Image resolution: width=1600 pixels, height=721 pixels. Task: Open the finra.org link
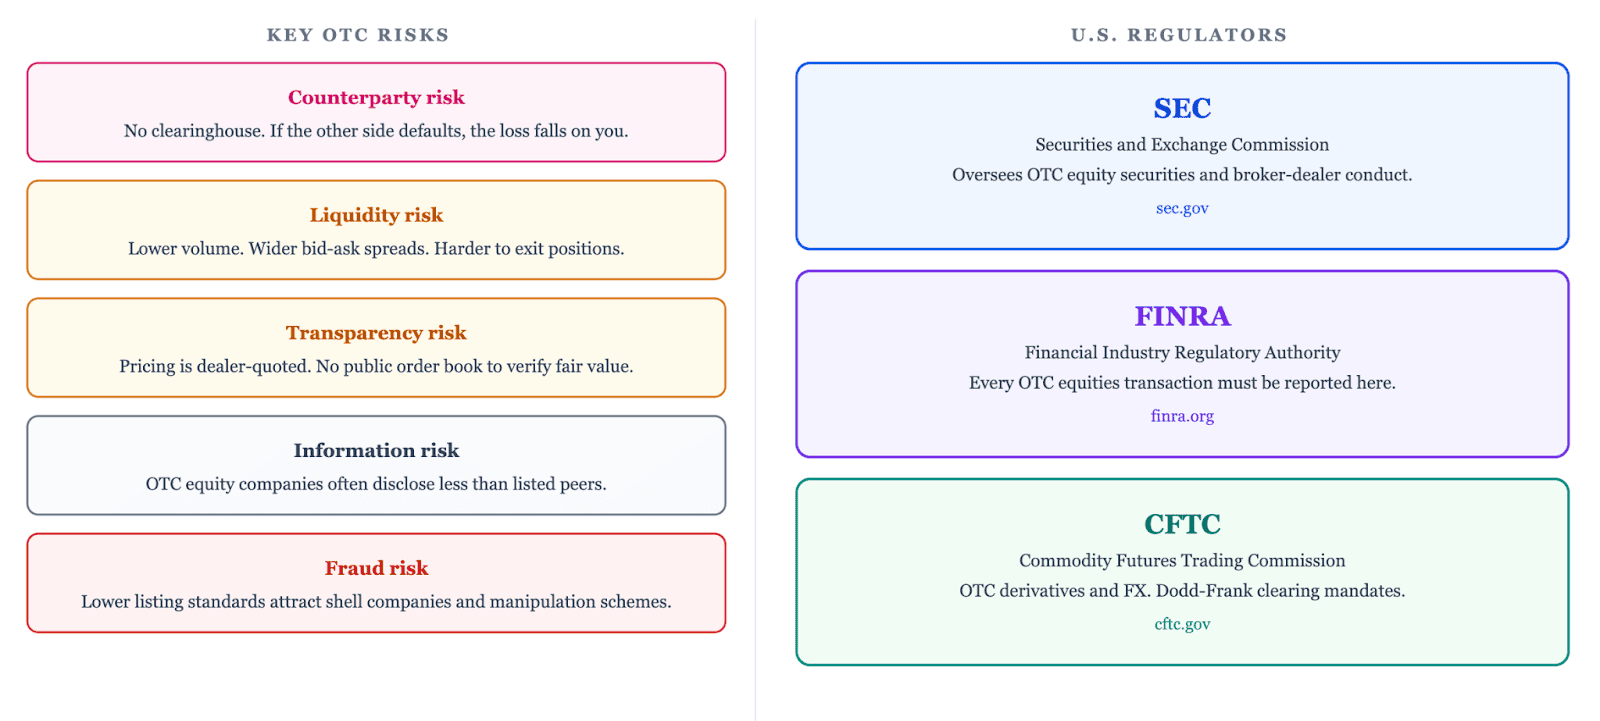pos(1182,416)
